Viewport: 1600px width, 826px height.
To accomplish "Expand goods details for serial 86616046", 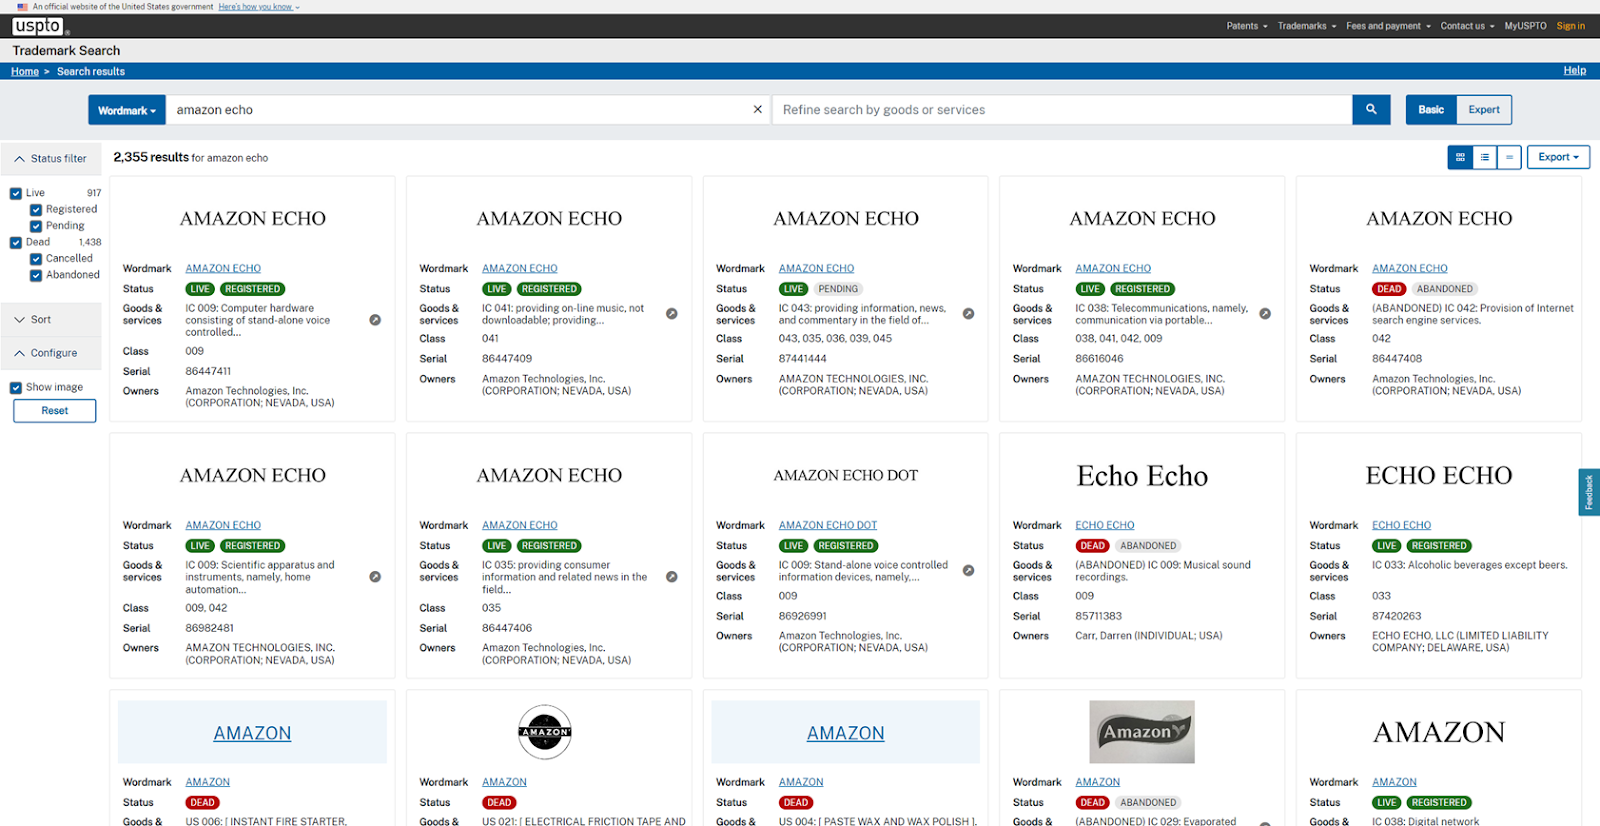I will pyautogui.click(x=1265, y=314).
